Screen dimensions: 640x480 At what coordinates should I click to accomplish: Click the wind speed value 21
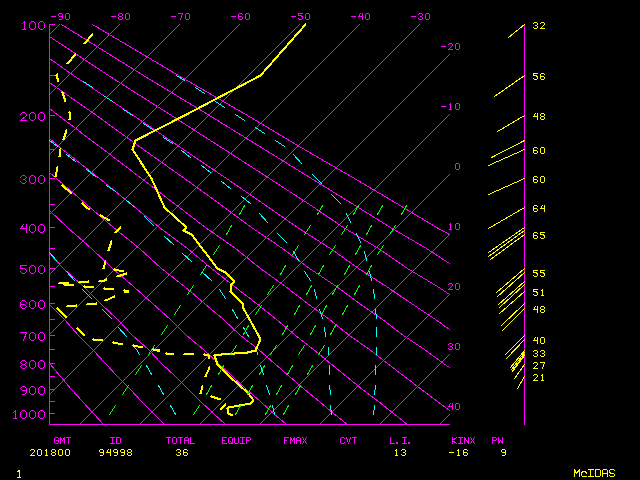click(x=539, y=378)
